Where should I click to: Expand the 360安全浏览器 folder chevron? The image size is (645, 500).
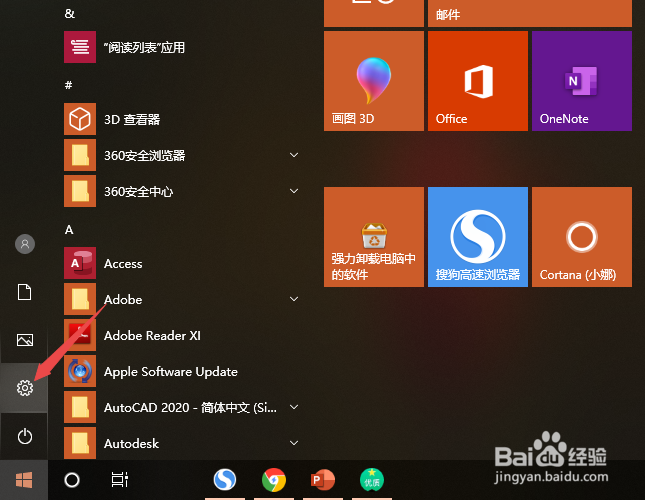294,155
